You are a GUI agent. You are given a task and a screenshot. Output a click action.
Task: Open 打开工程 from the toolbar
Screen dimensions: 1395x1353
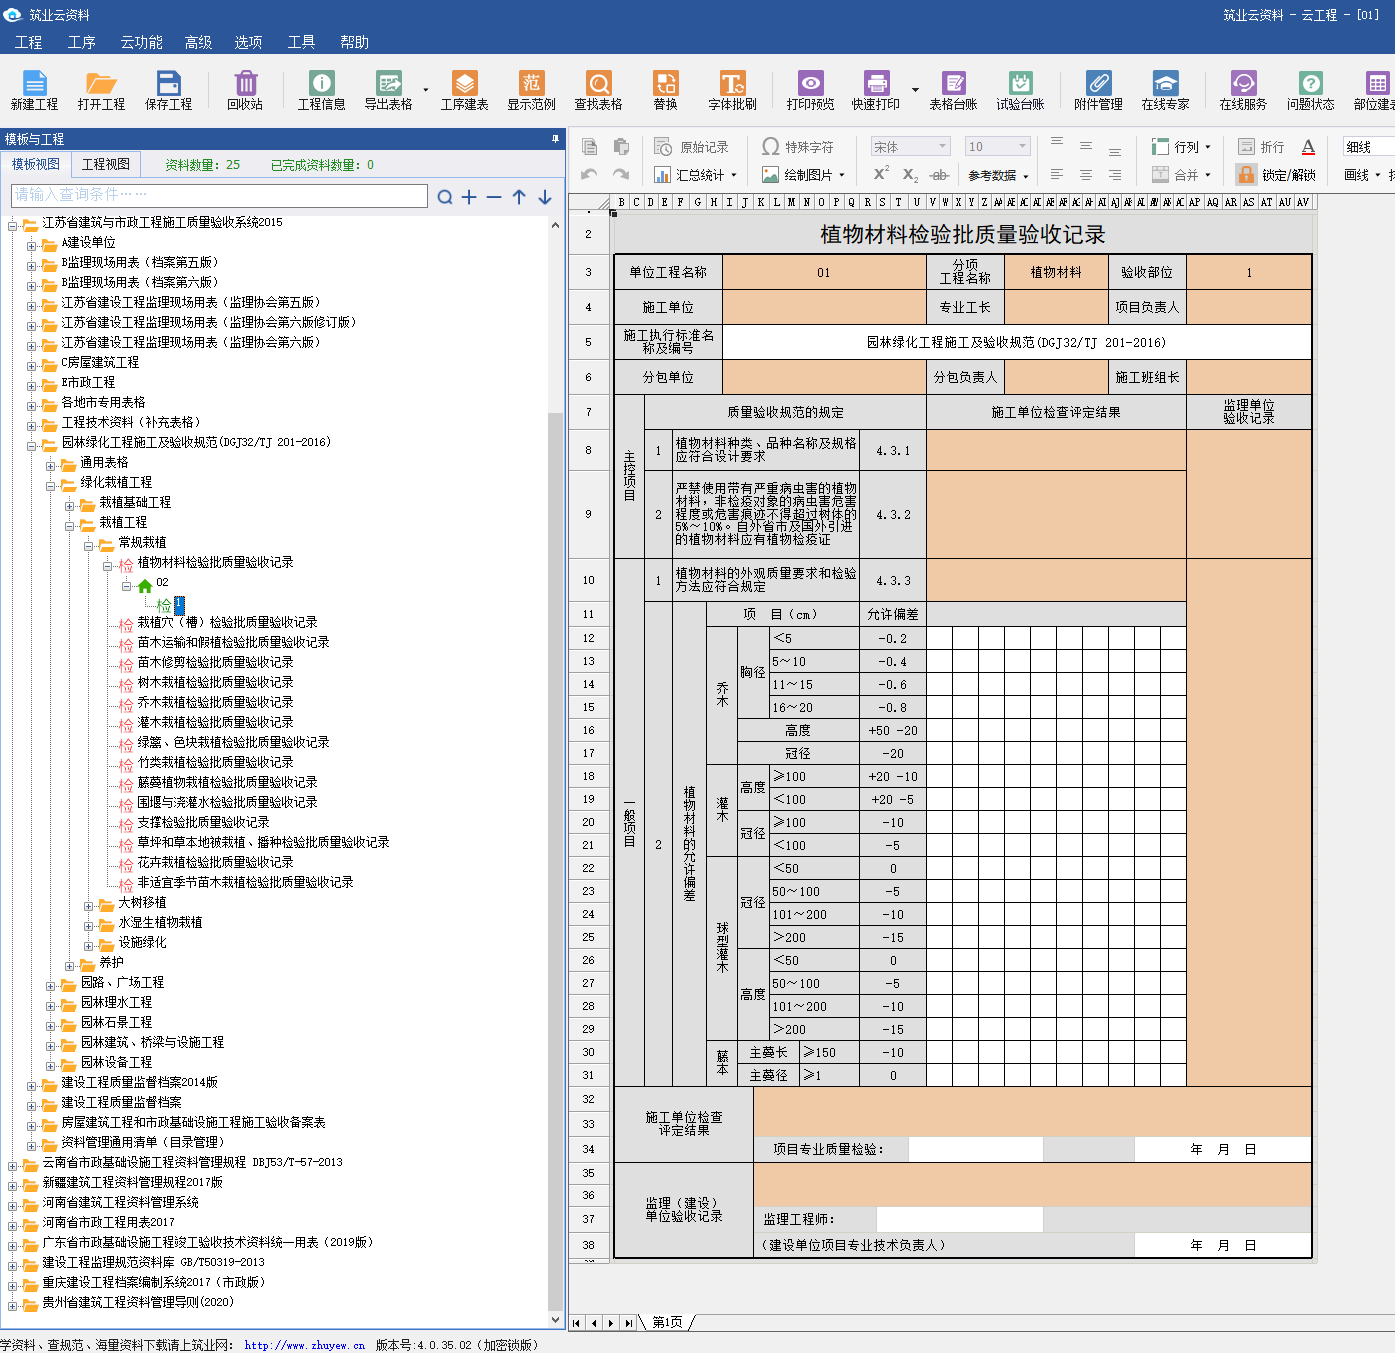pyautogui.click(x=101, y=90)
